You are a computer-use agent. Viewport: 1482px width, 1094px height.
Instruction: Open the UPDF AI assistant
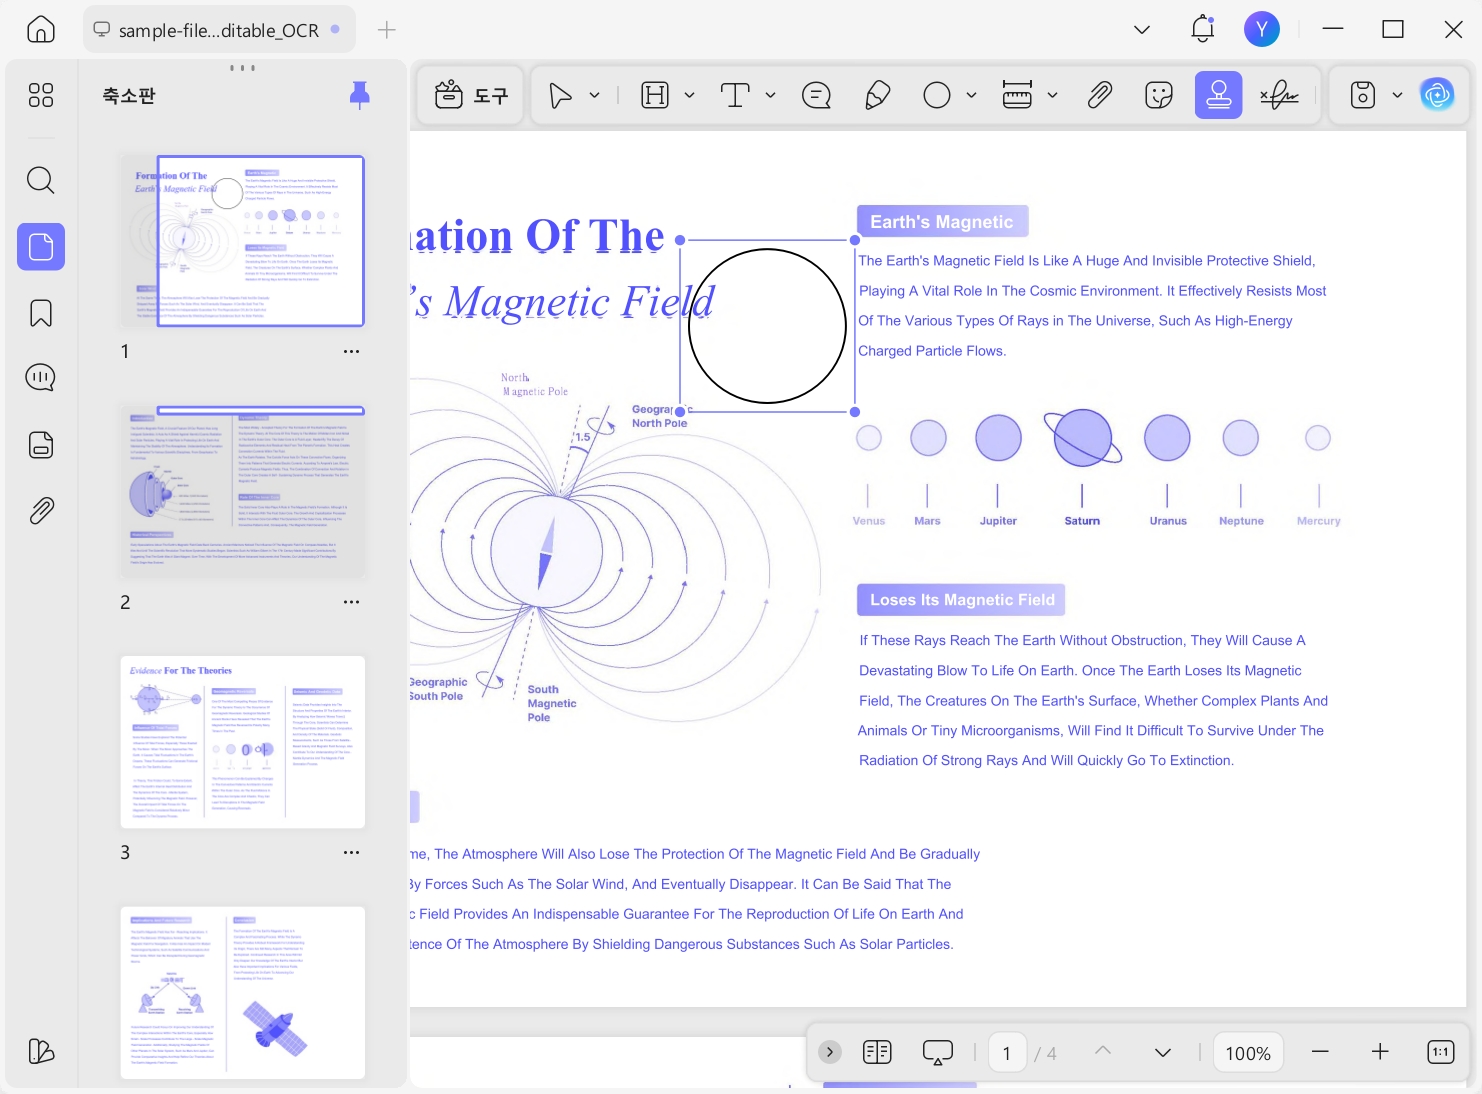pyautogui.click(x=1437, y=95)
